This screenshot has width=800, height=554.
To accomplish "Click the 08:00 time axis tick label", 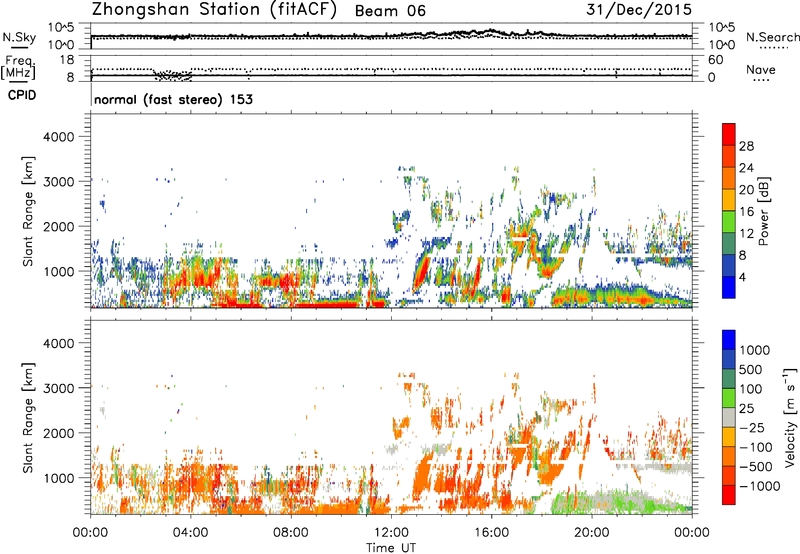I will coord(291,532).
